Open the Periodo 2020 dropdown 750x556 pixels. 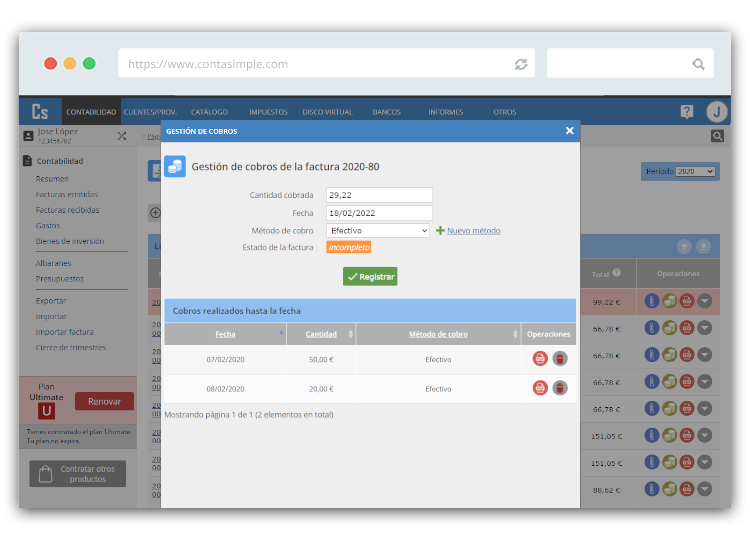pyautogui.click(x=696, y=172)
